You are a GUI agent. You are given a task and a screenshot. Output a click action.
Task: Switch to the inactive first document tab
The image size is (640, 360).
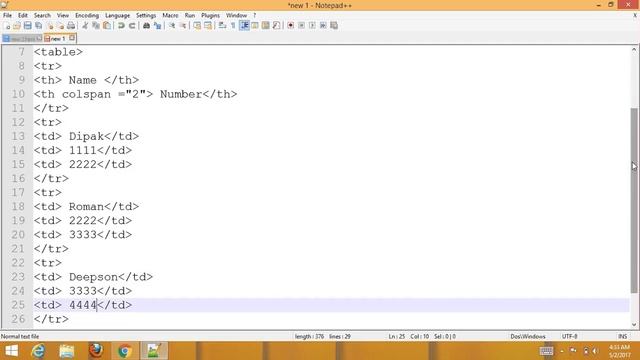(22, 39)
